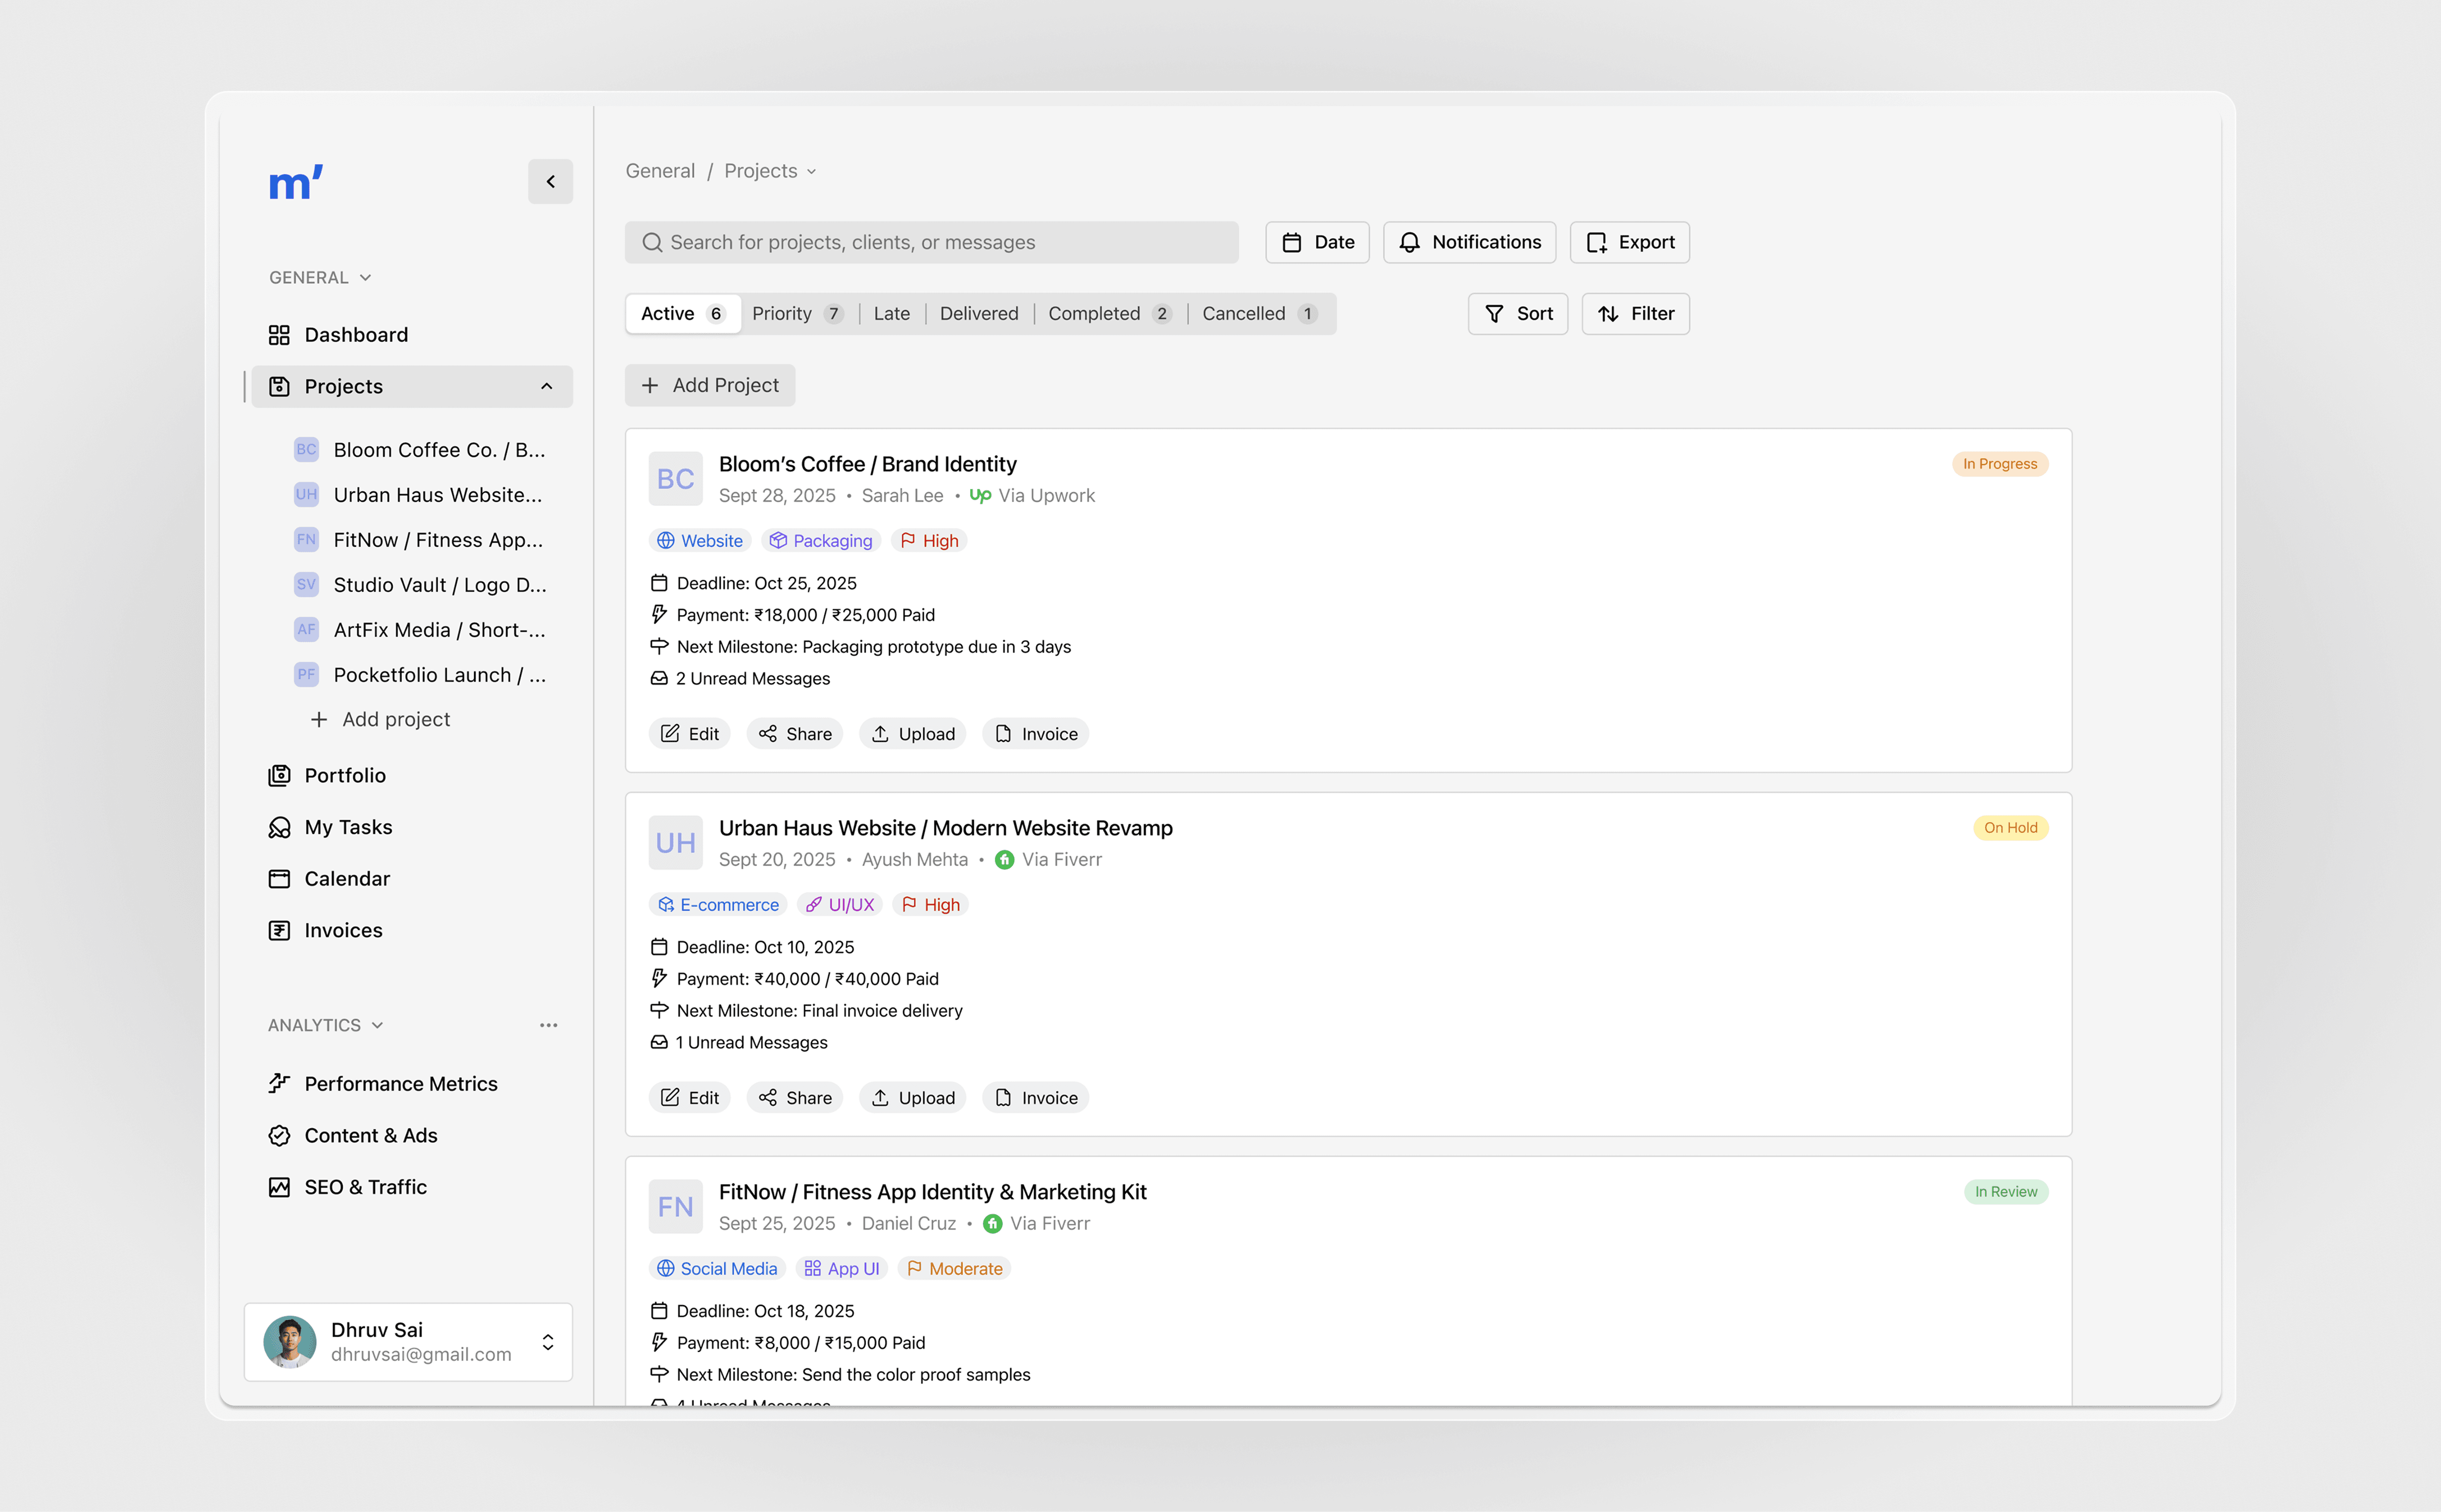Open Dashboard from the sidebar
The width and height of the screenshot is (2441, 1512).
pyautogui.click(x=355, y=335)
